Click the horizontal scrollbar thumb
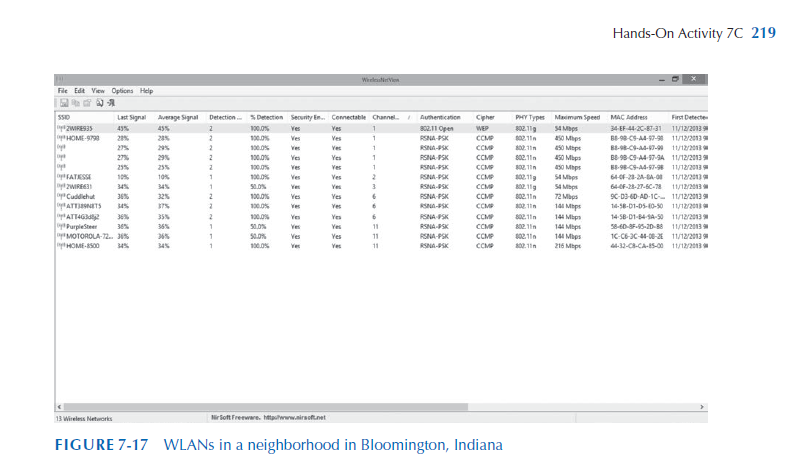This screenshot has height=472, width=802. (x=265, y=407)
